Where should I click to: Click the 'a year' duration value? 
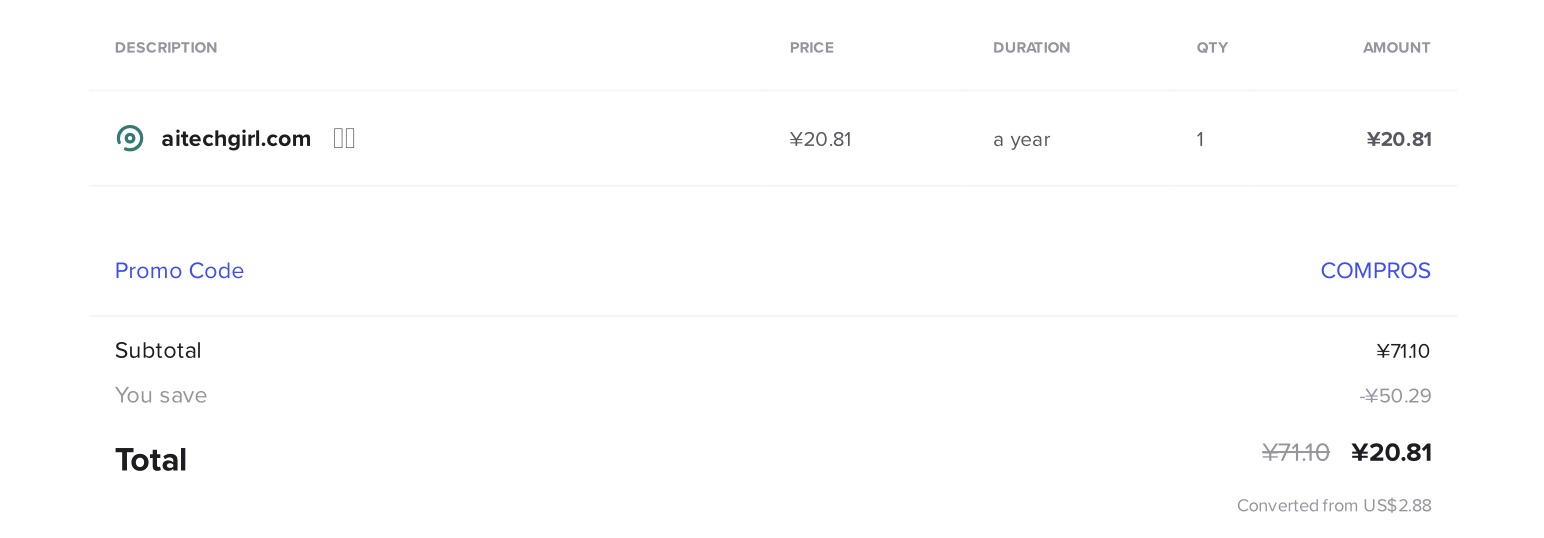point(1021,140)
